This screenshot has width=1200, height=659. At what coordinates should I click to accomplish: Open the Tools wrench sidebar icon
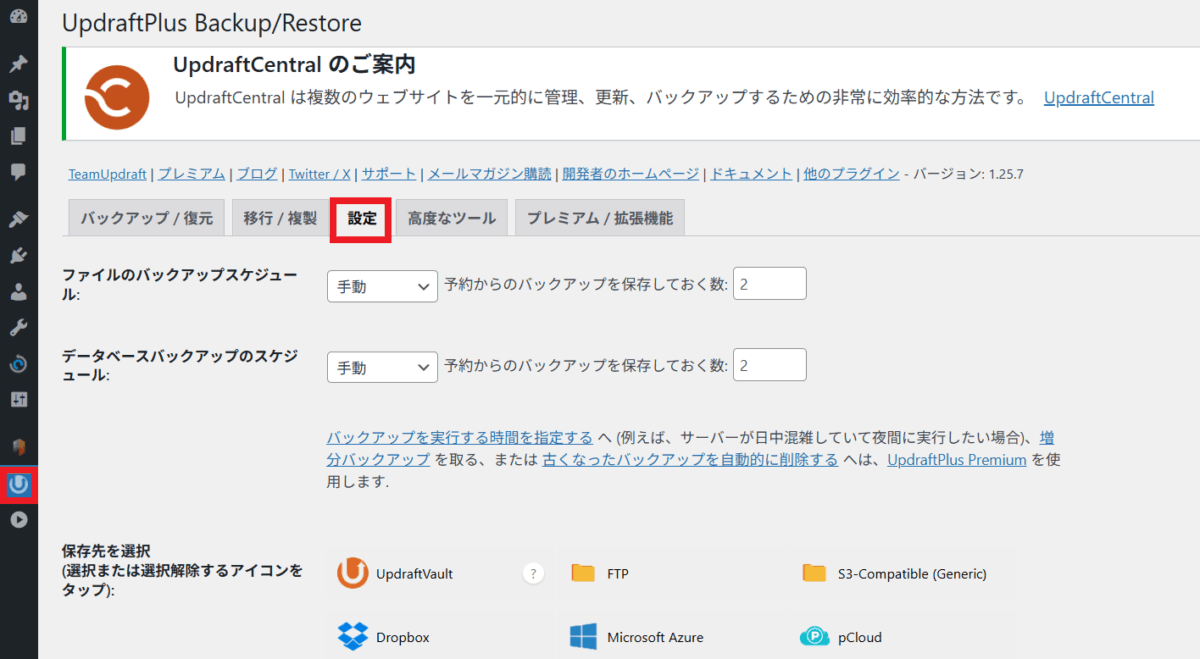[x=18, y=328]
